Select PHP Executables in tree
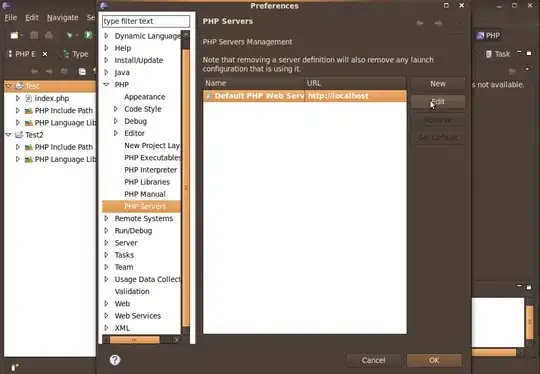 pos(152,157)
